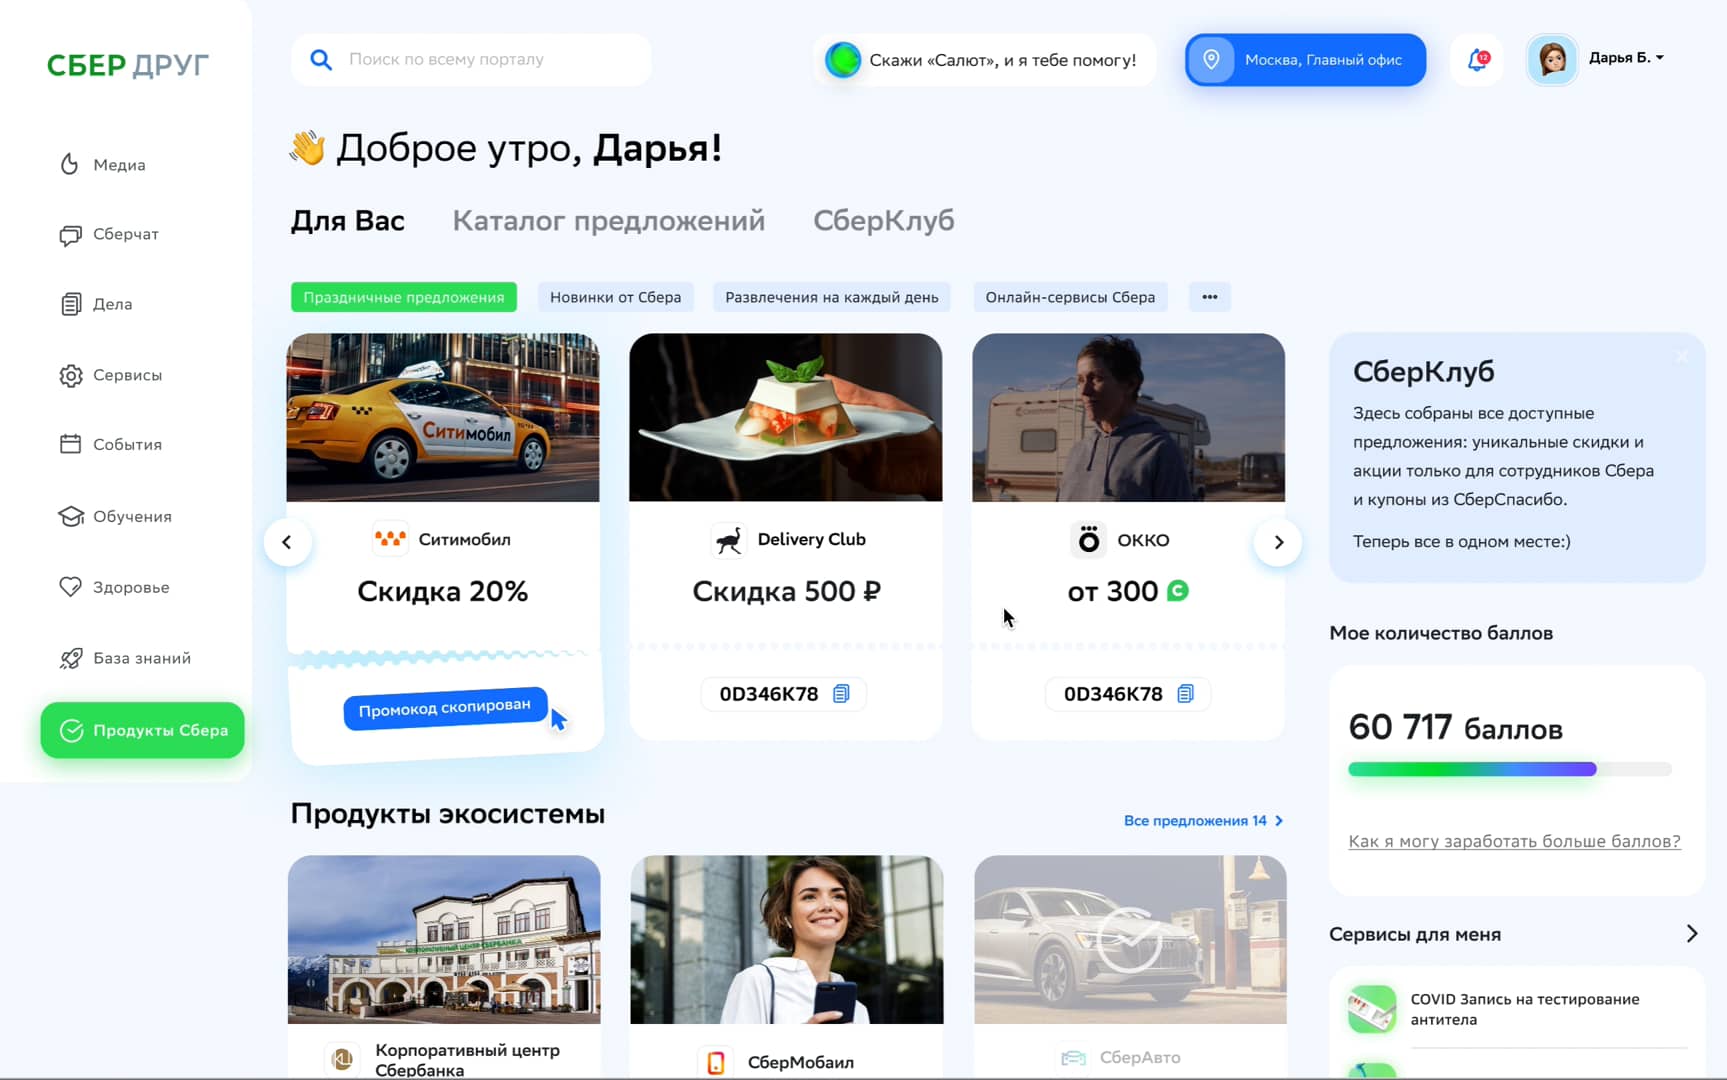The image size is (1727, 1080).
Task: Select Развлечения на каждый день filter
Action: click(x=832, y=297)
